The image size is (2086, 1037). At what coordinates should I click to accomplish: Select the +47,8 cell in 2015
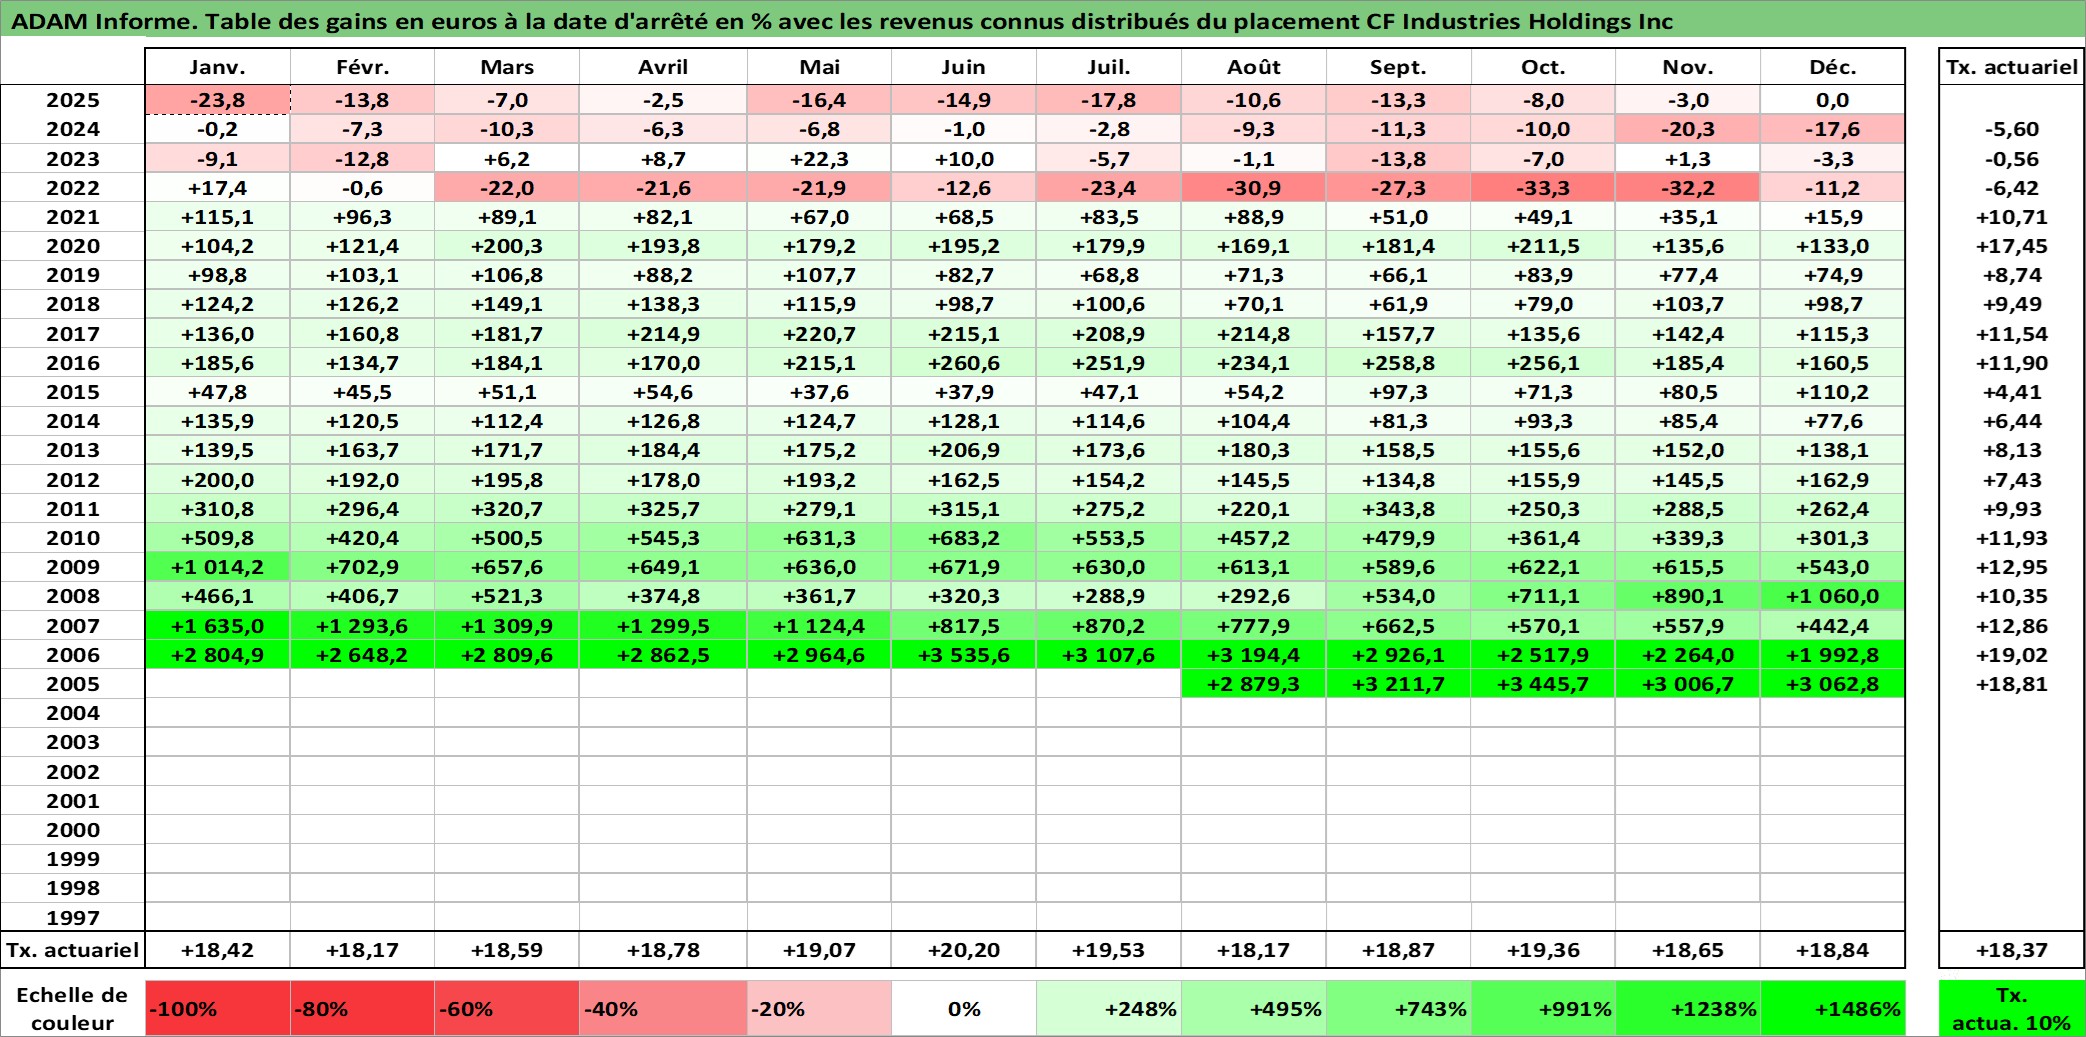(x=217, y=392)
